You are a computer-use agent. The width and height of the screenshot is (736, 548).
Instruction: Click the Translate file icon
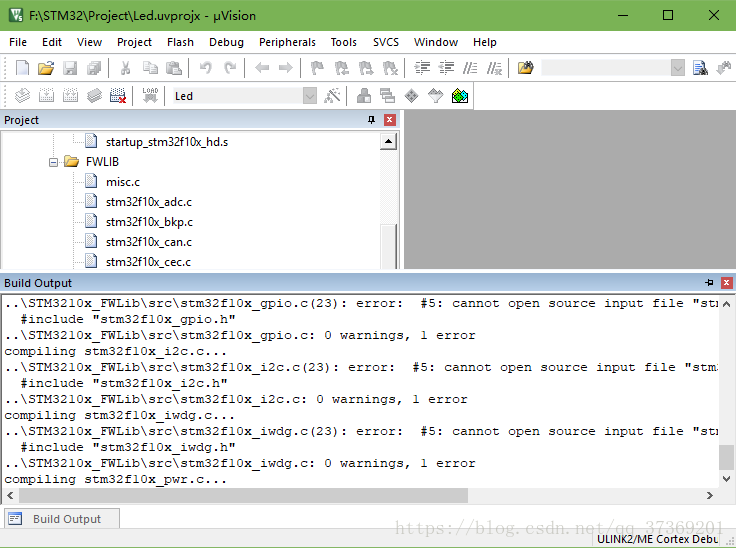point(22,96)
